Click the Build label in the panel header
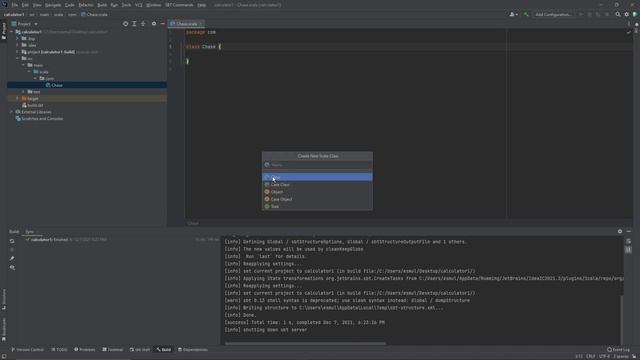640x360 pixels. 14,231
